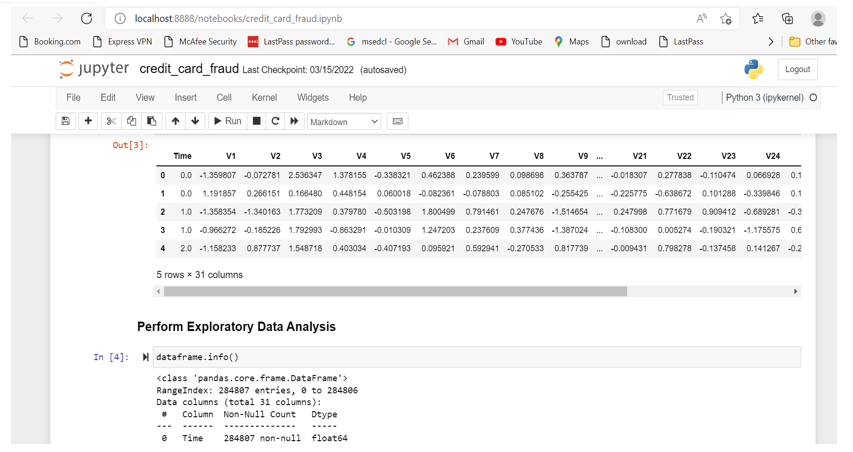The width and height of the screenshot is (853, 452).
Task: Open the Insert menu
Action: [186, 97]
